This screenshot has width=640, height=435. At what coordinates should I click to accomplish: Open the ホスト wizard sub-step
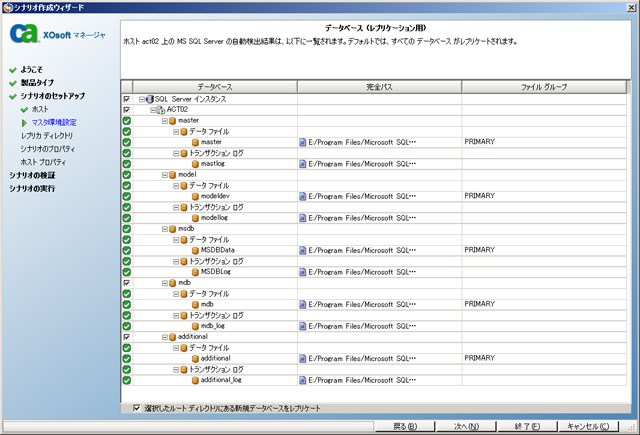(x=40, y=109)
